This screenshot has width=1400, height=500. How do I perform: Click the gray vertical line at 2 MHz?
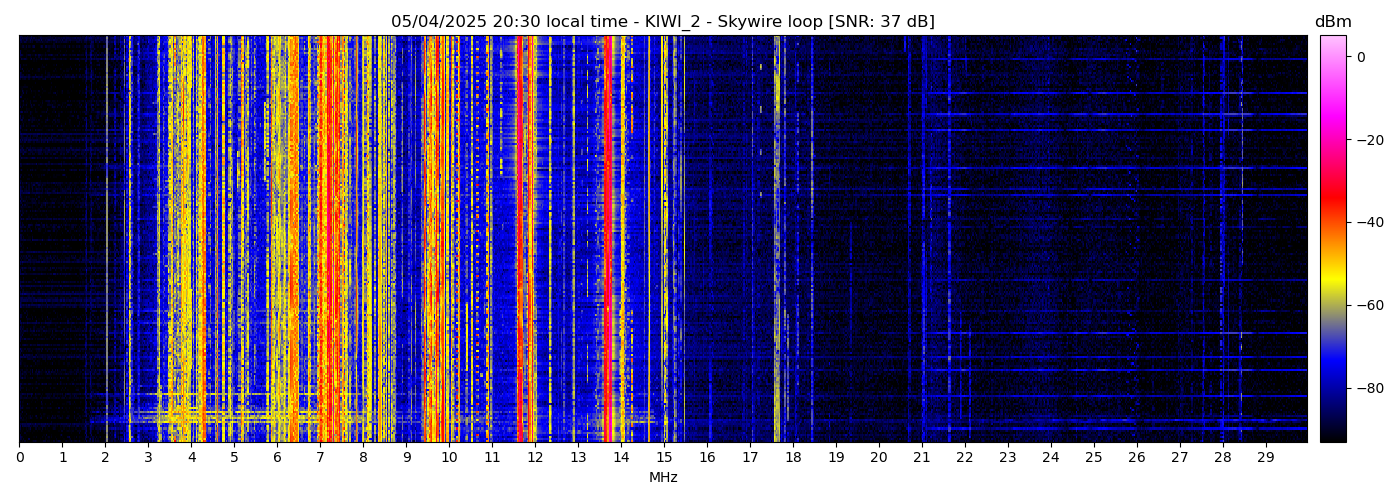106,240
